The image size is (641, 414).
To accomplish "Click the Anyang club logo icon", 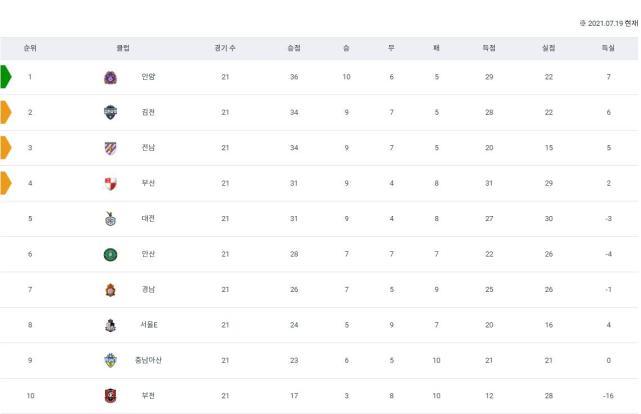I will pos(110,77).
